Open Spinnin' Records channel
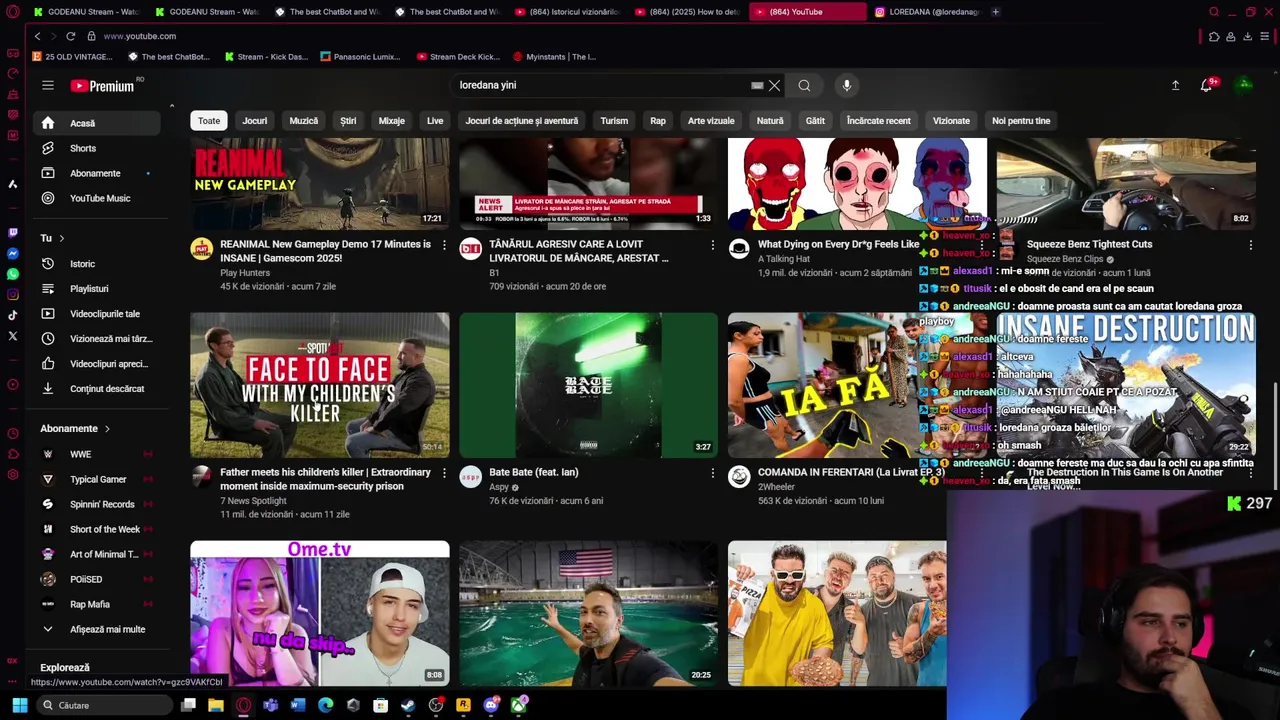Viewport: 1280px width, 720px height. tap(95, 504)
